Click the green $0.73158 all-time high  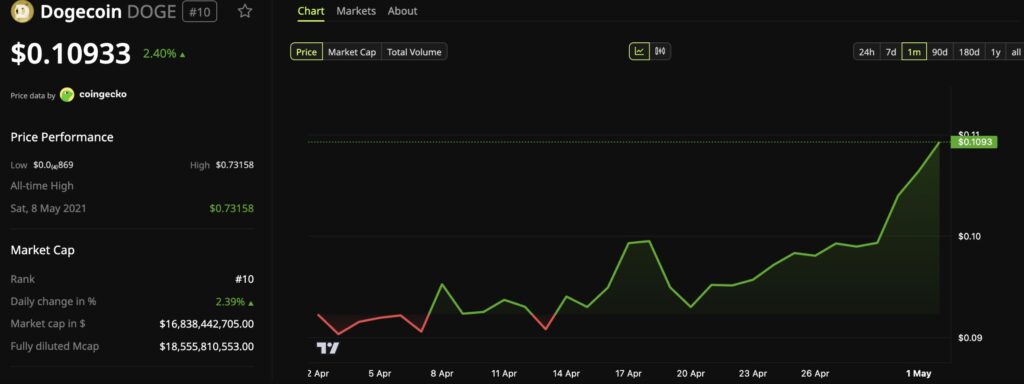(x=231, y=209)
